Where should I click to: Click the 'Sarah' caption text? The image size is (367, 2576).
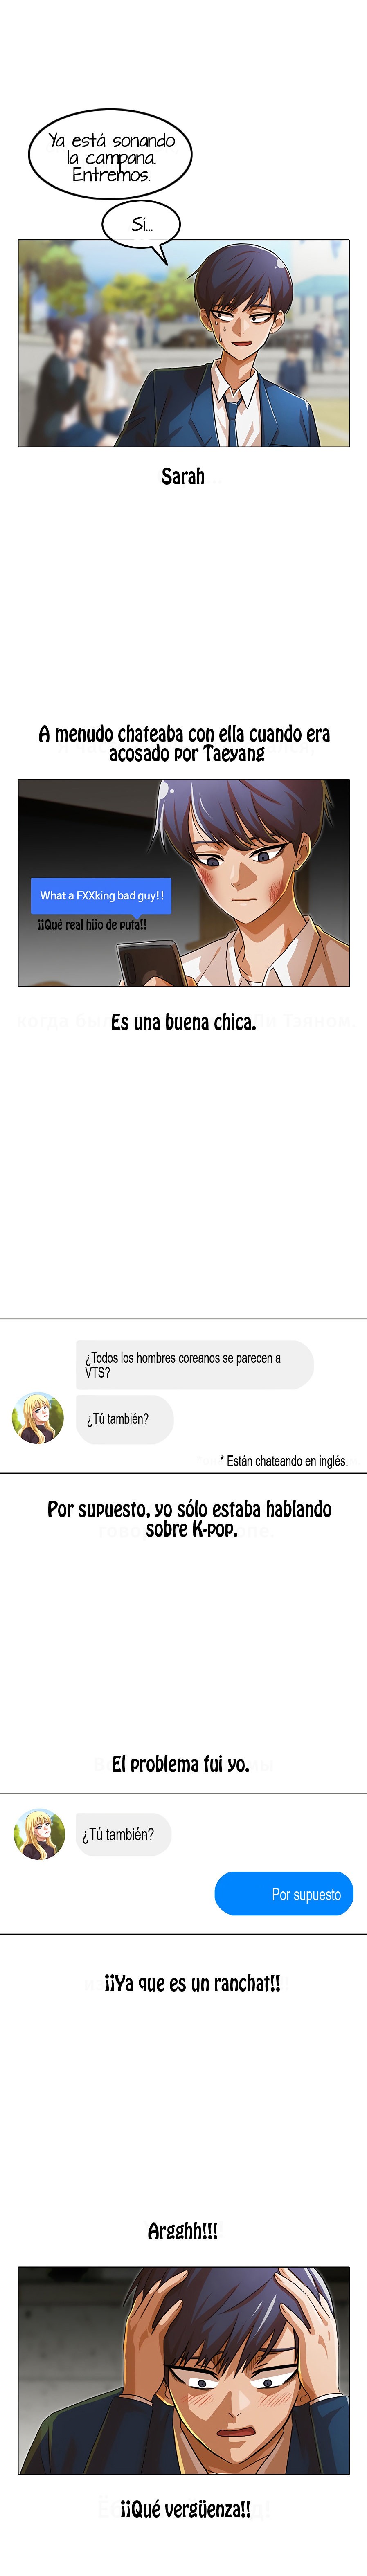click(x=183, y=476)
